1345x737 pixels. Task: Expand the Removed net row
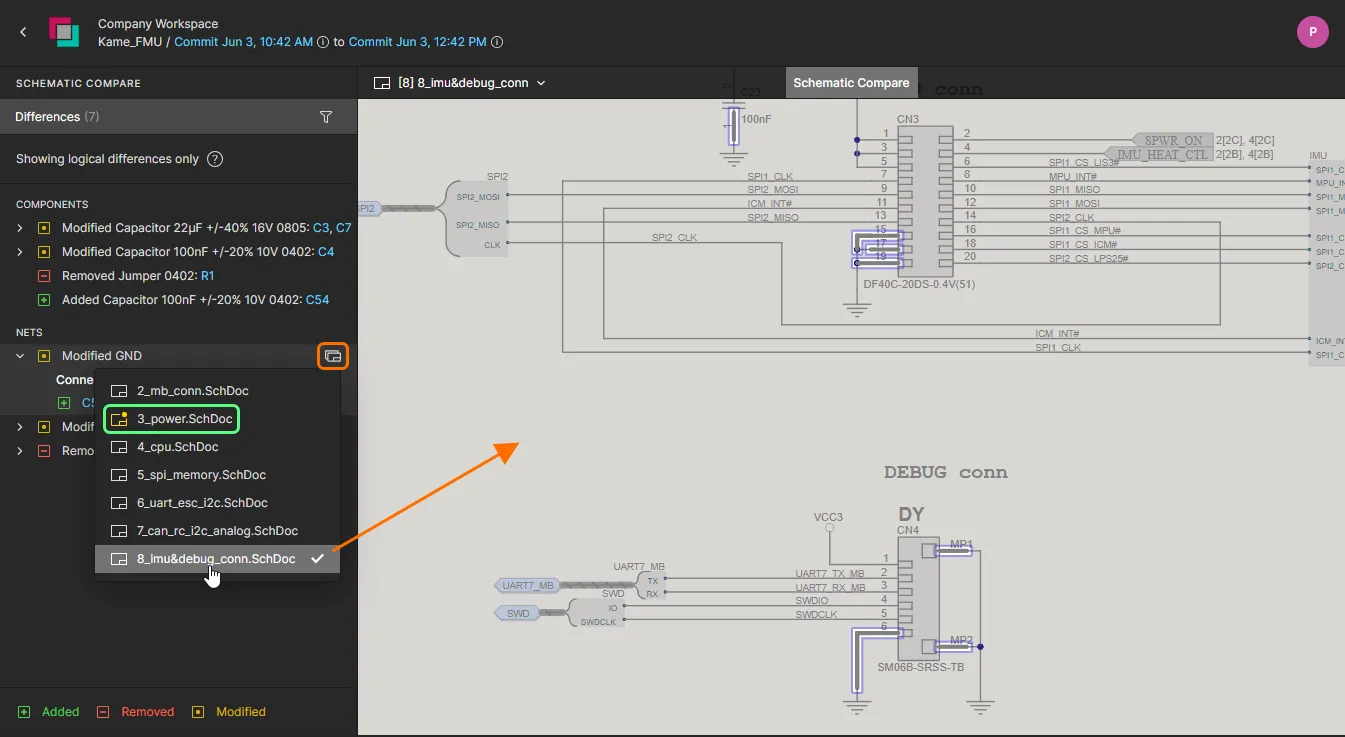[x=20, y=451]
